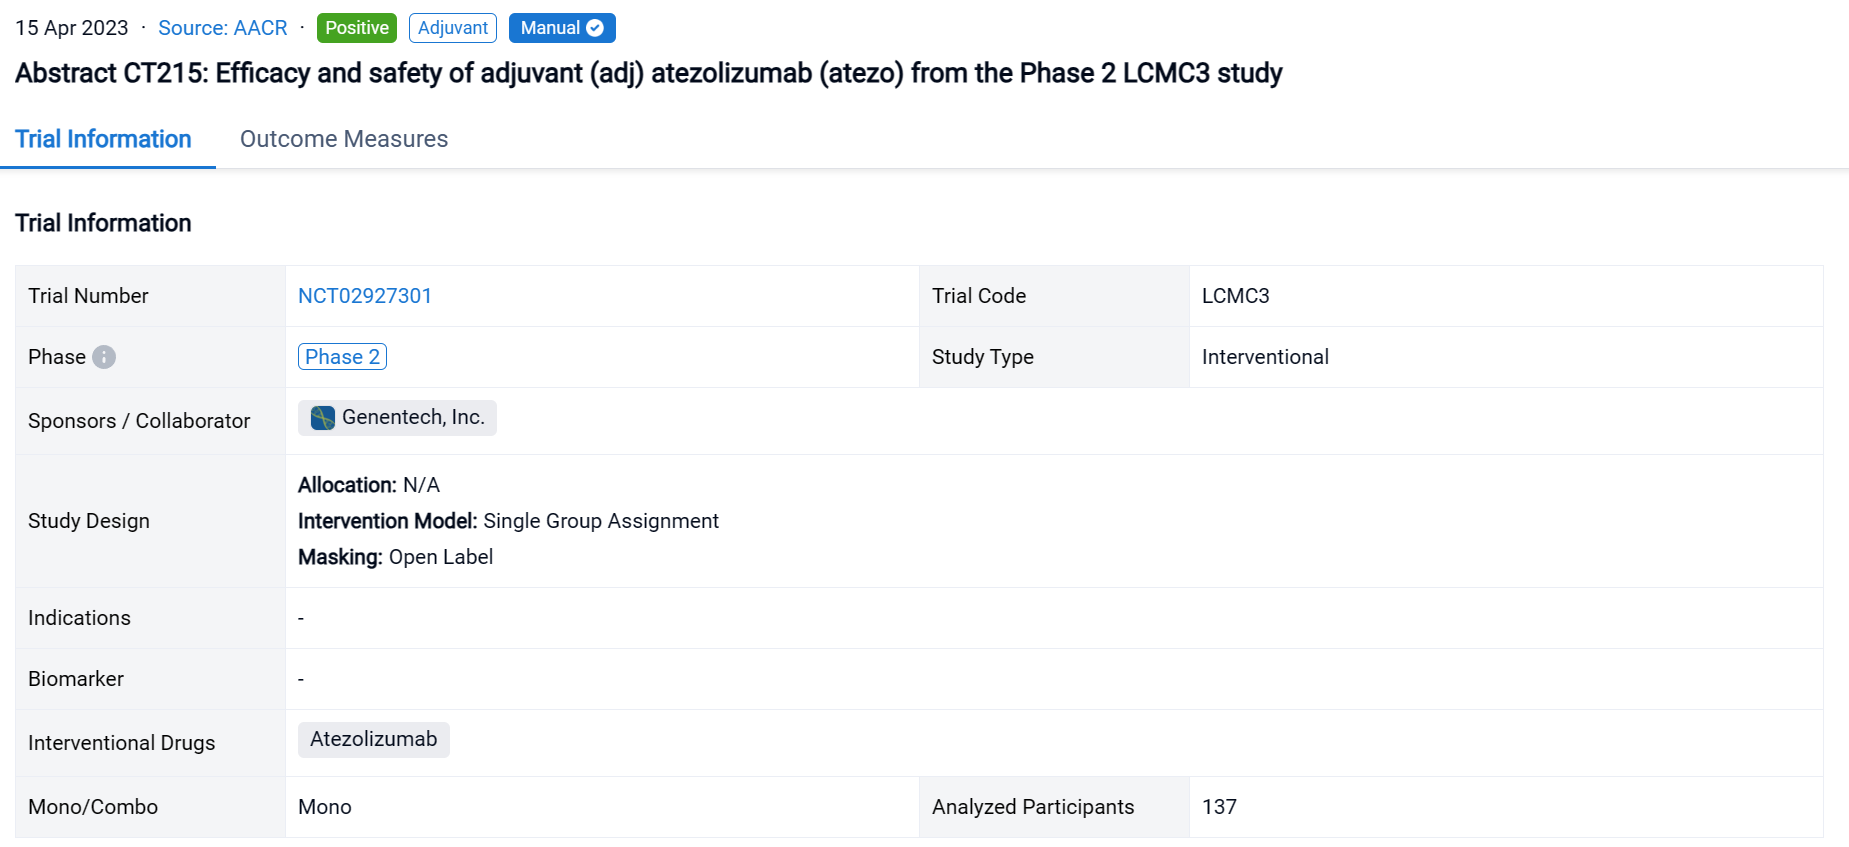Click the Trial Information section heading
This screenshot has width=1849, height=847.
[103, 223]
